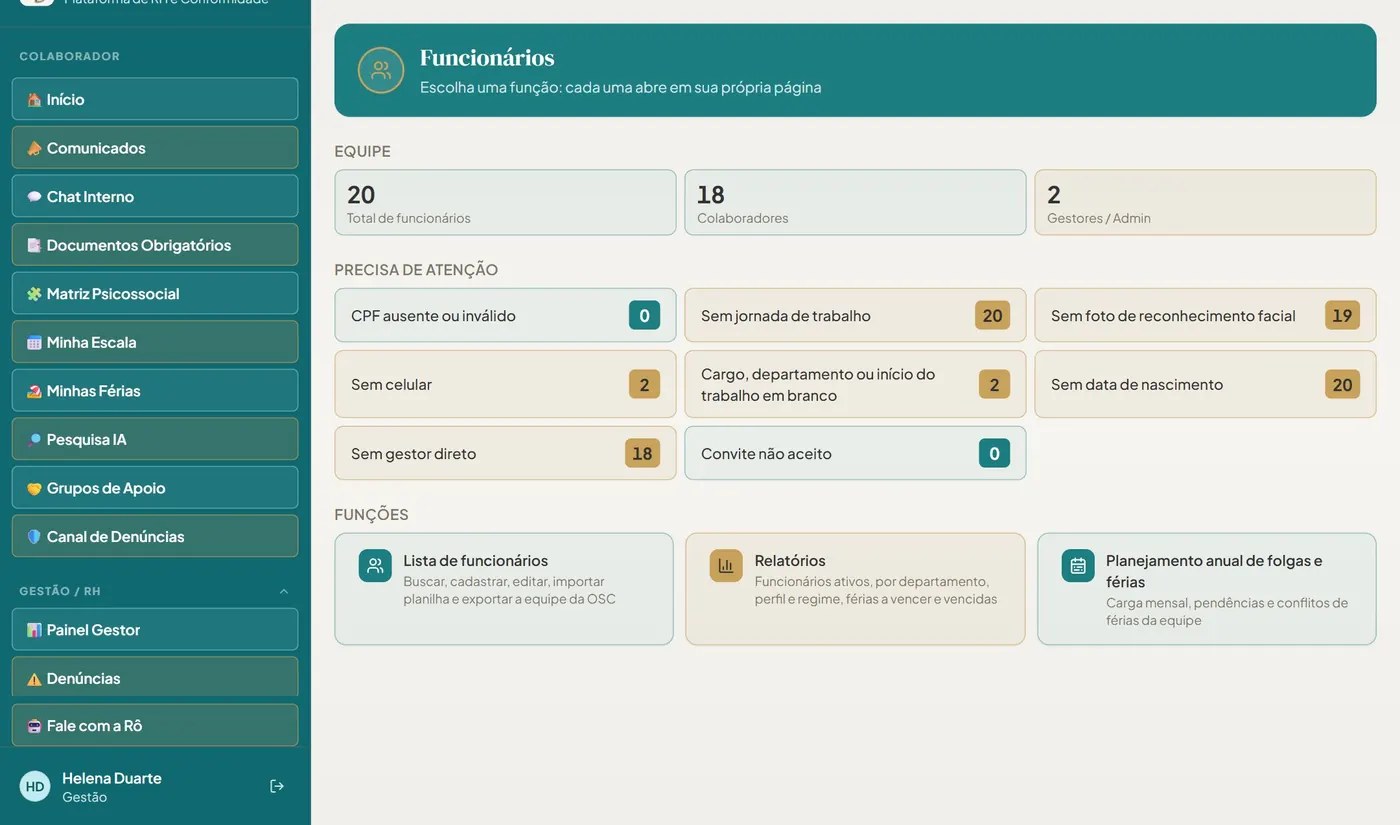The height and width of the screenshot is (825, 1400).
Task: Click the Gestores / Admin stat card
Action: coord(1205,203)
